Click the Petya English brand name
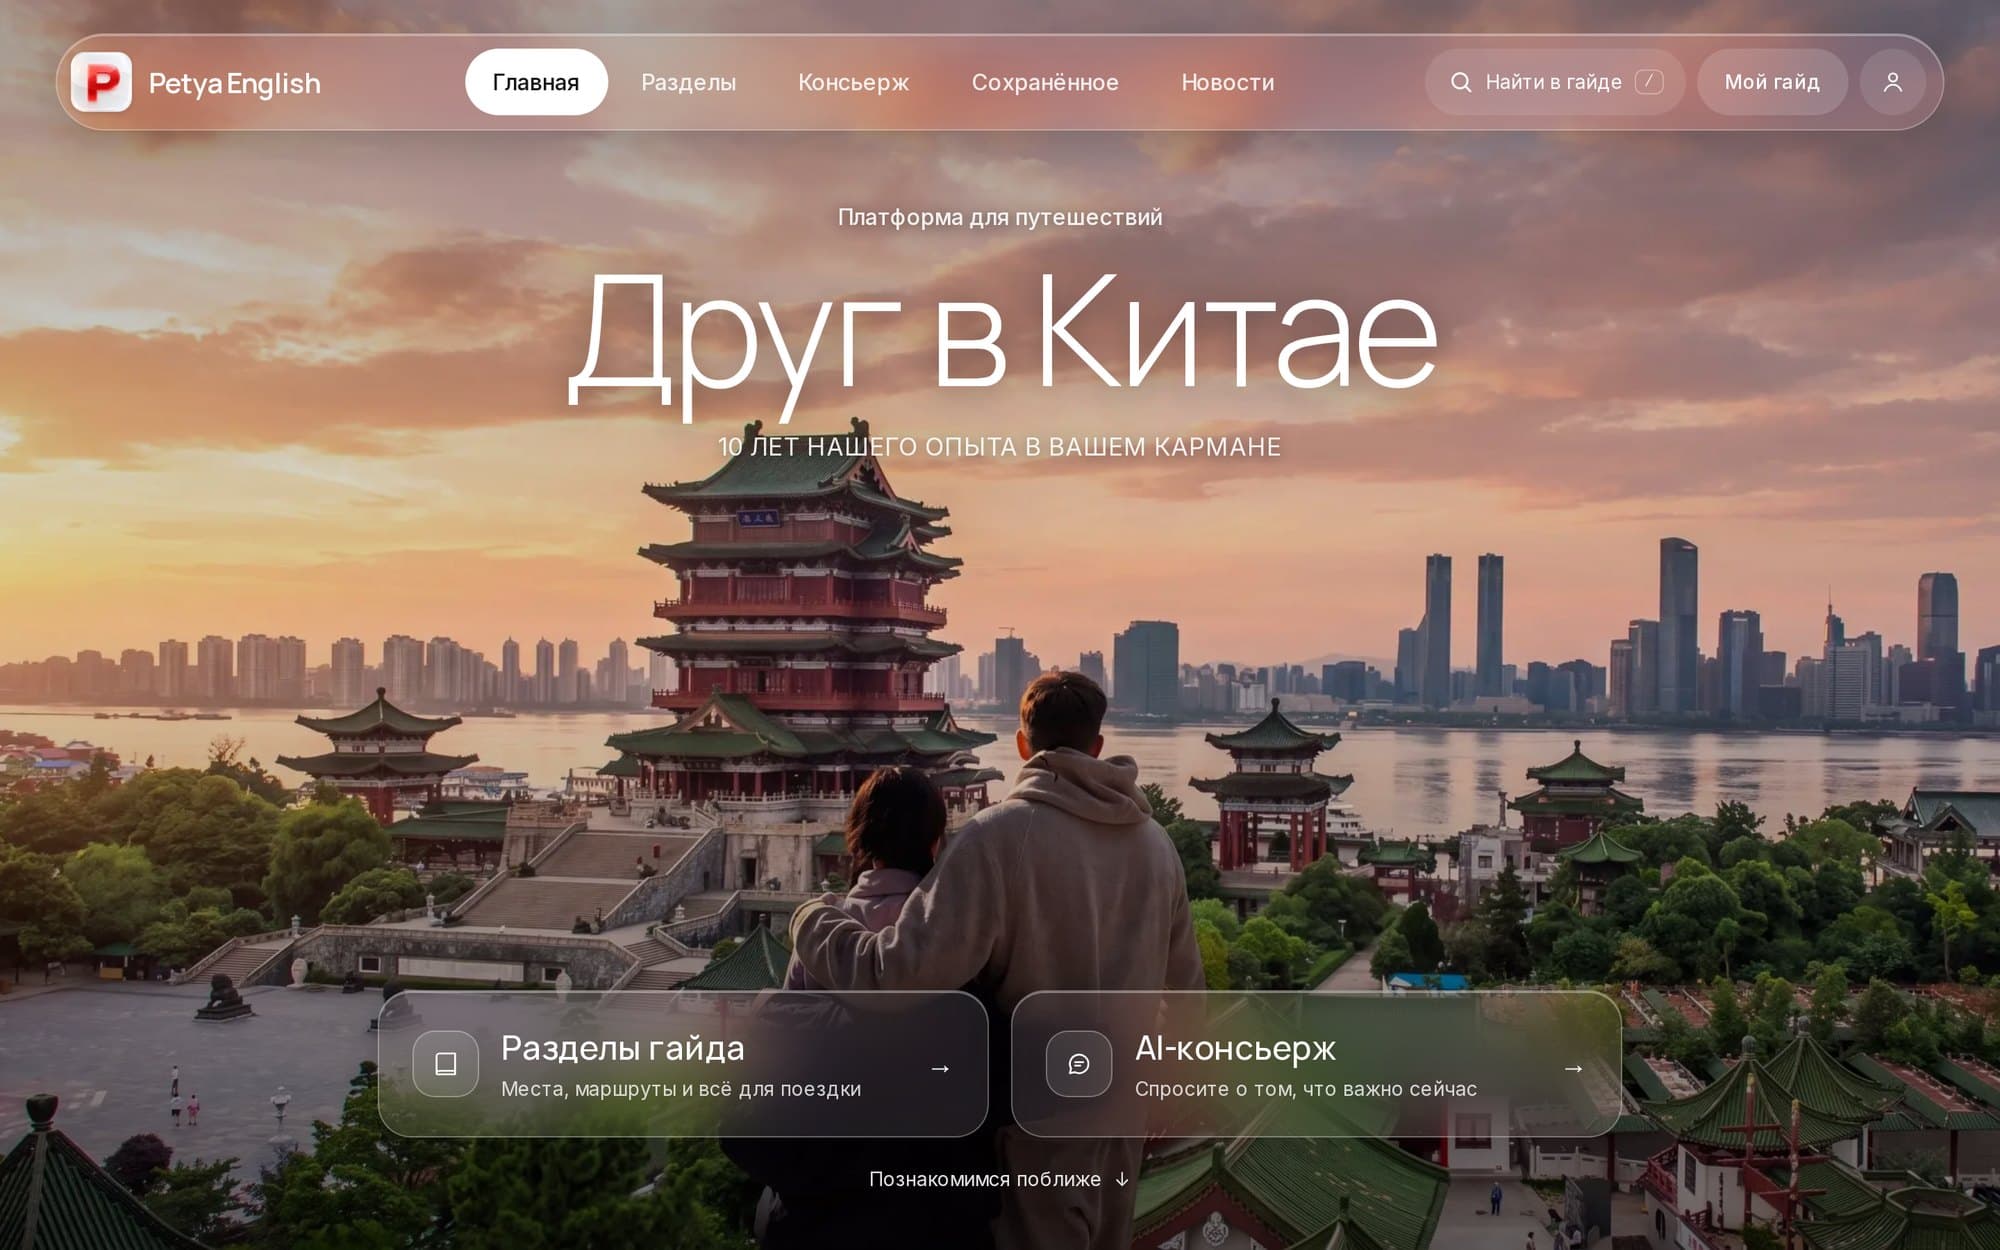The height and width of the screenshot is (1250, 2000). (235, 84)
